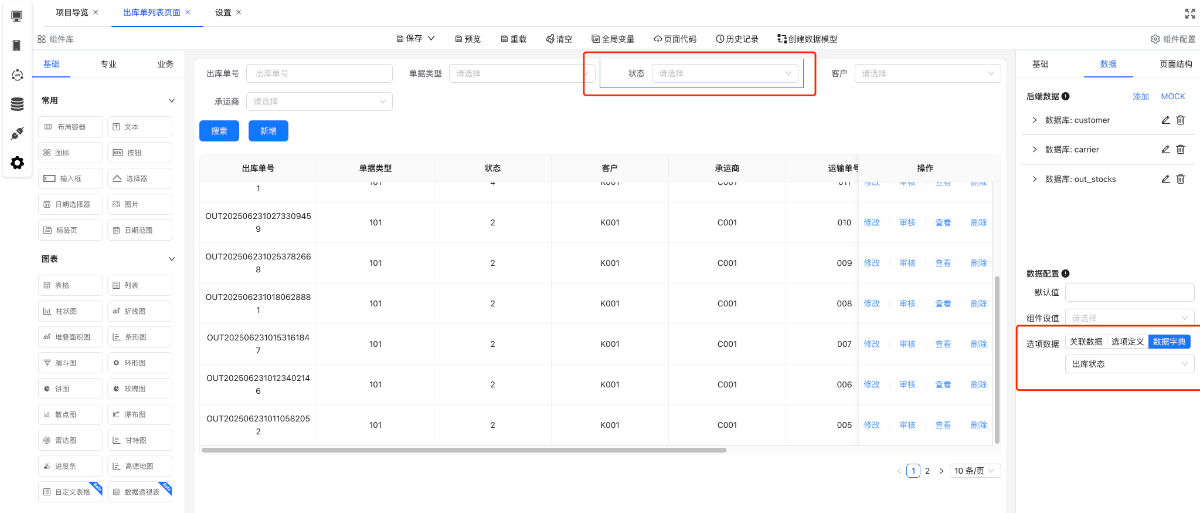Viewport: 1200px width, 513px height.
Task: Select the 按钮 button component
Action: click(140, 153)
